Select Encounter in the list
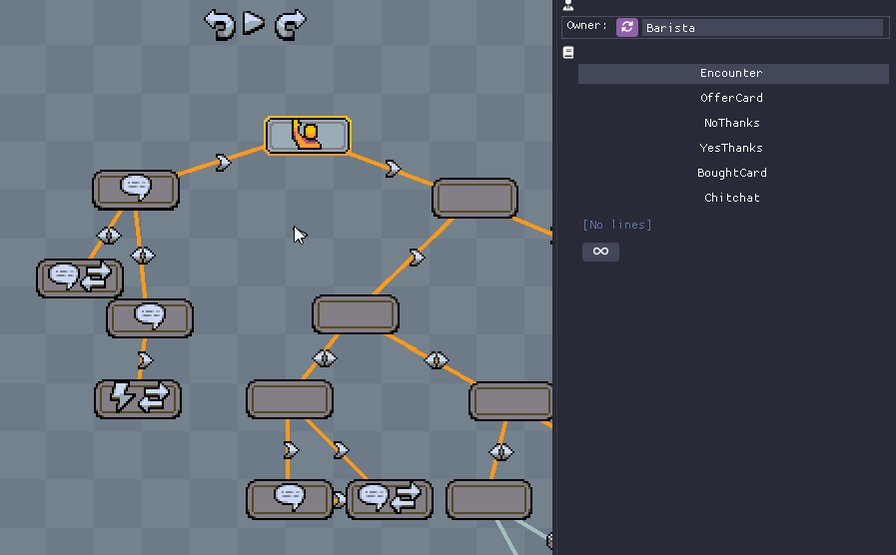Viewport: 896px width, 555px height. [733, 73]
